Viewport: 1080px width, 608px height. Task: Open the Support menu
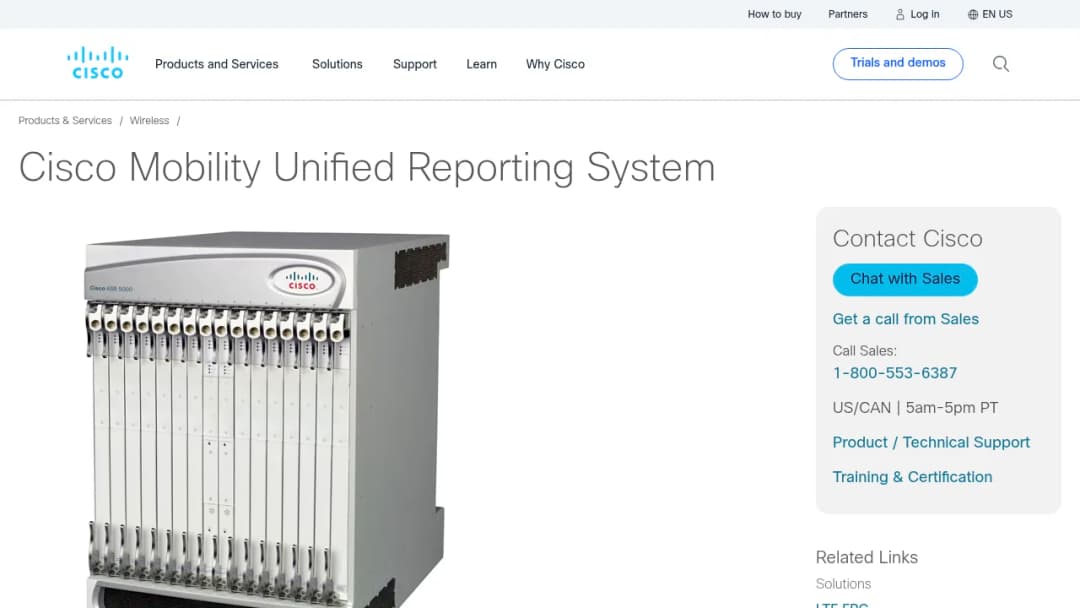point(415,64)
